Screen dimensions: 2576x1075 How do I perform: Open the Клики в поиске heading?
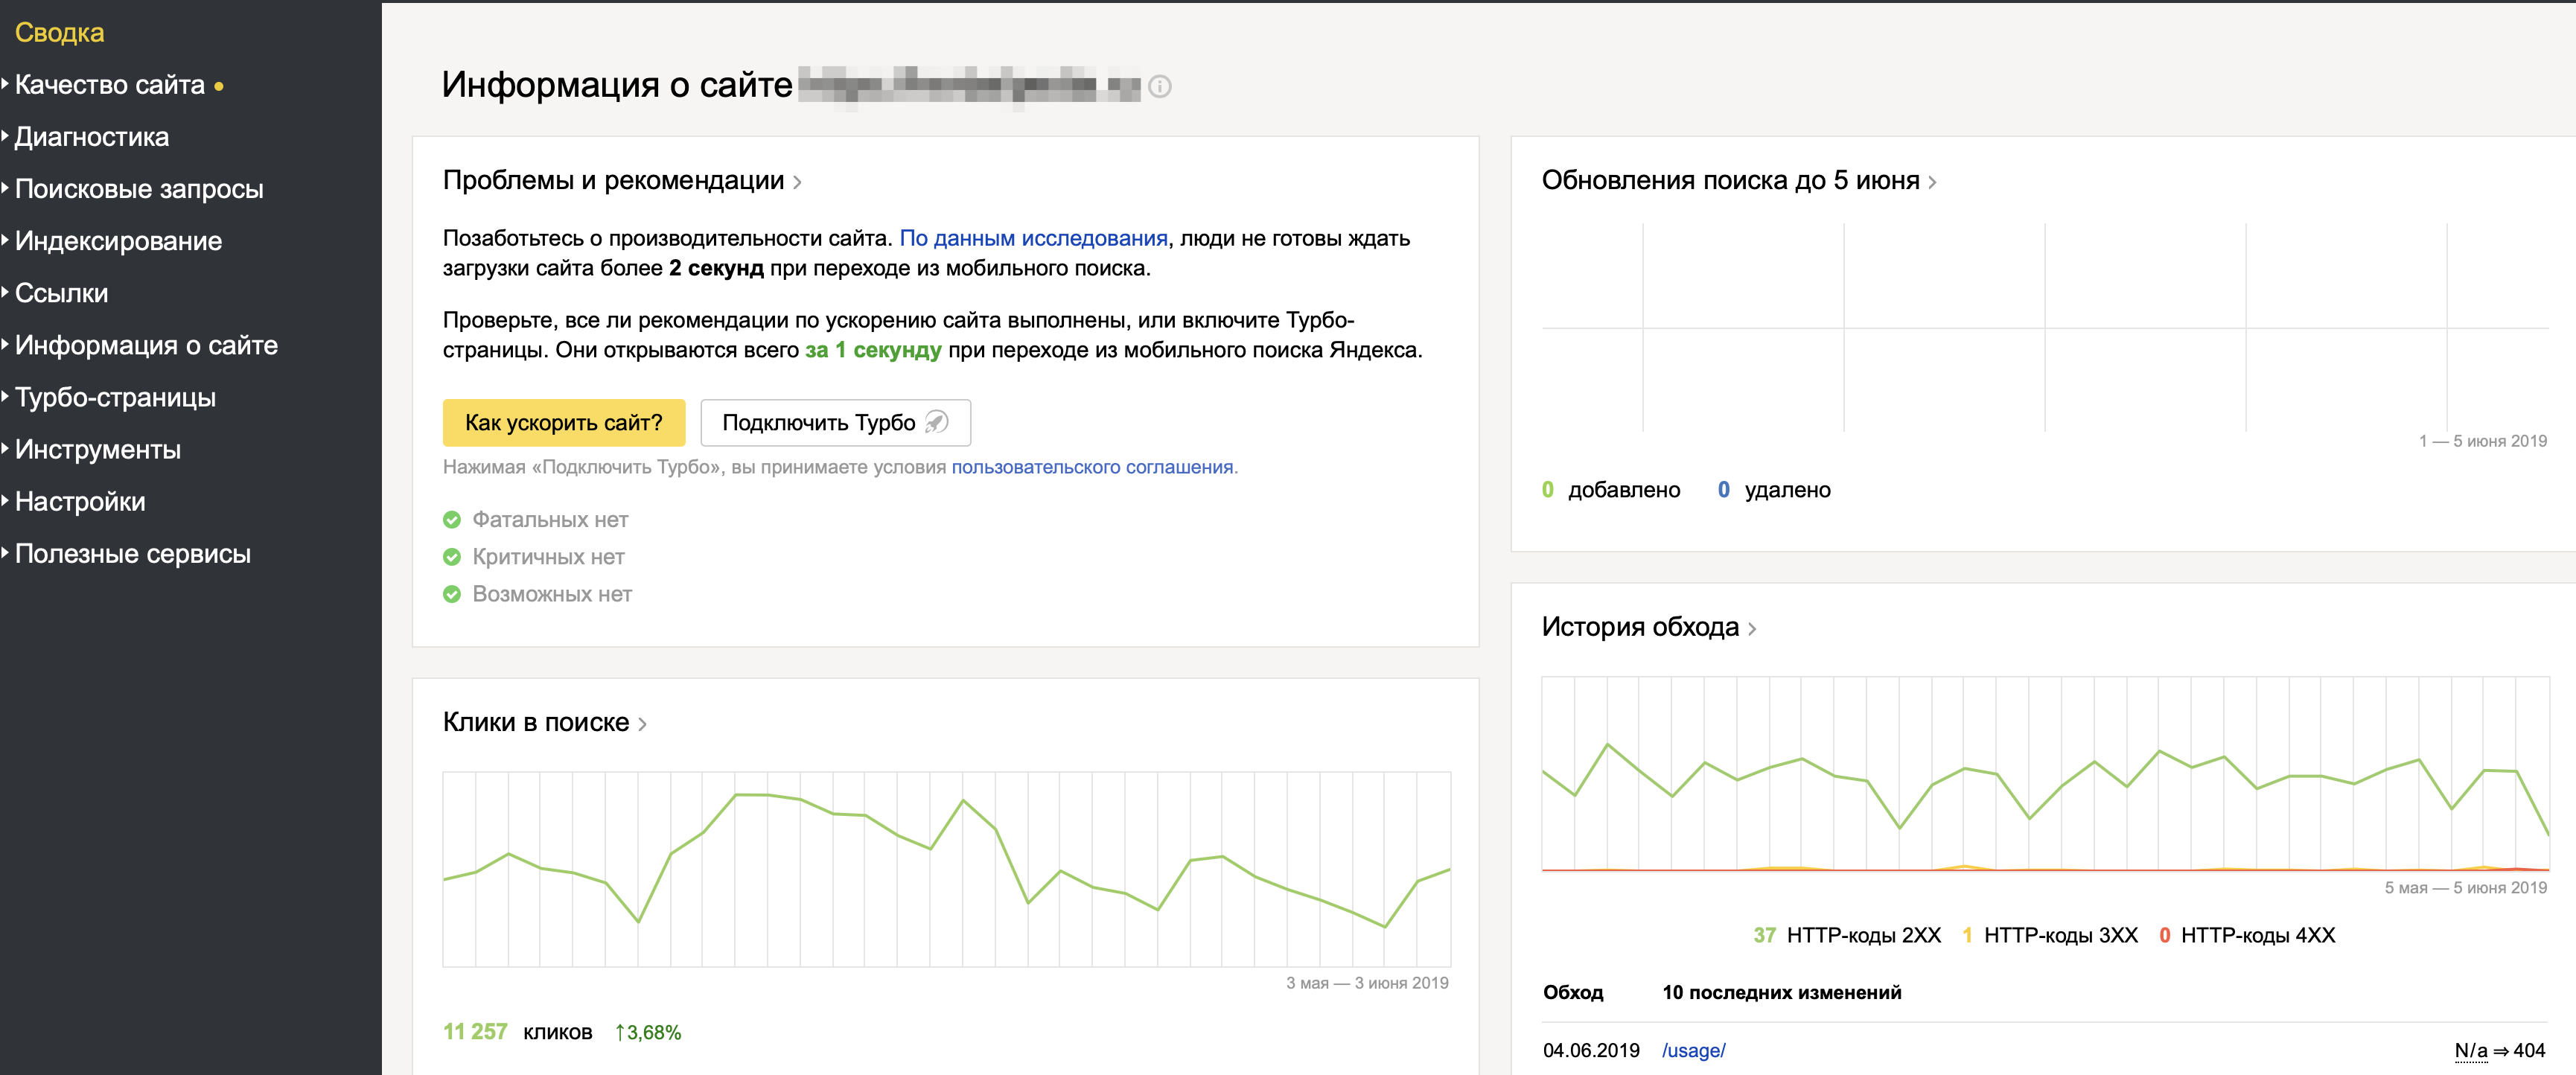click(536, 722)
